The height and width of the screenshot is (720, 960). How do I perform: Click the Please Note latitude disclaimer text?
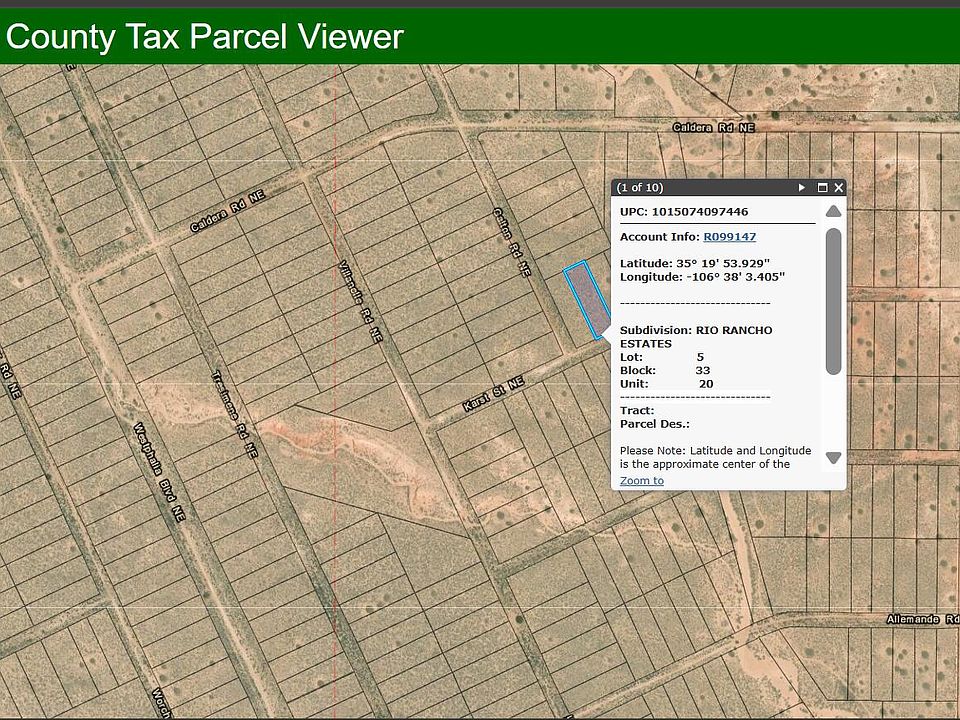click(715, 457)
